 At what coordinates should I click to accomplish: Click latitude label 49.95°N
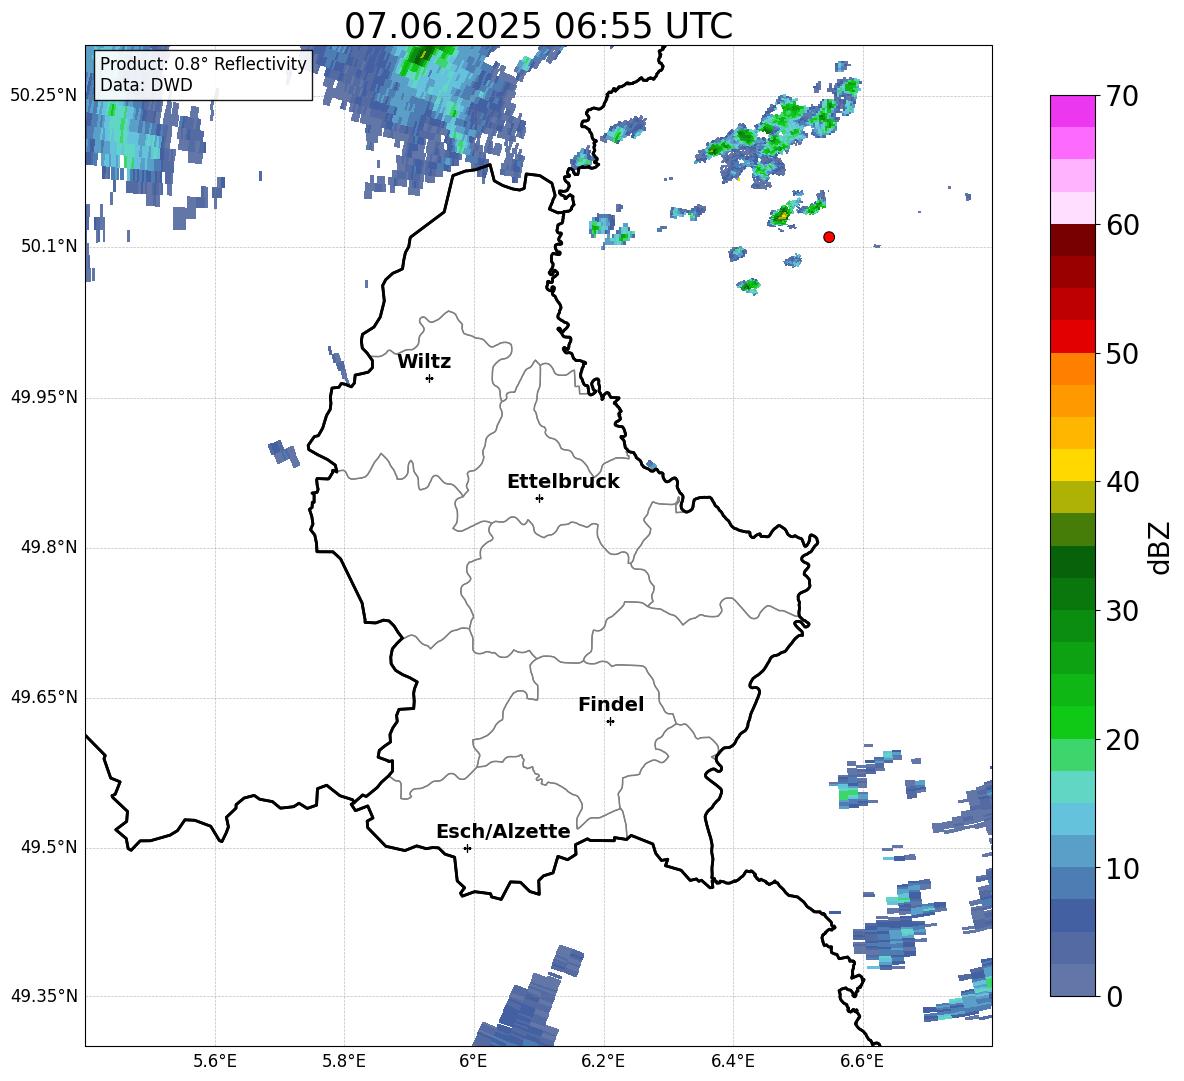click(x=44, y=397)
